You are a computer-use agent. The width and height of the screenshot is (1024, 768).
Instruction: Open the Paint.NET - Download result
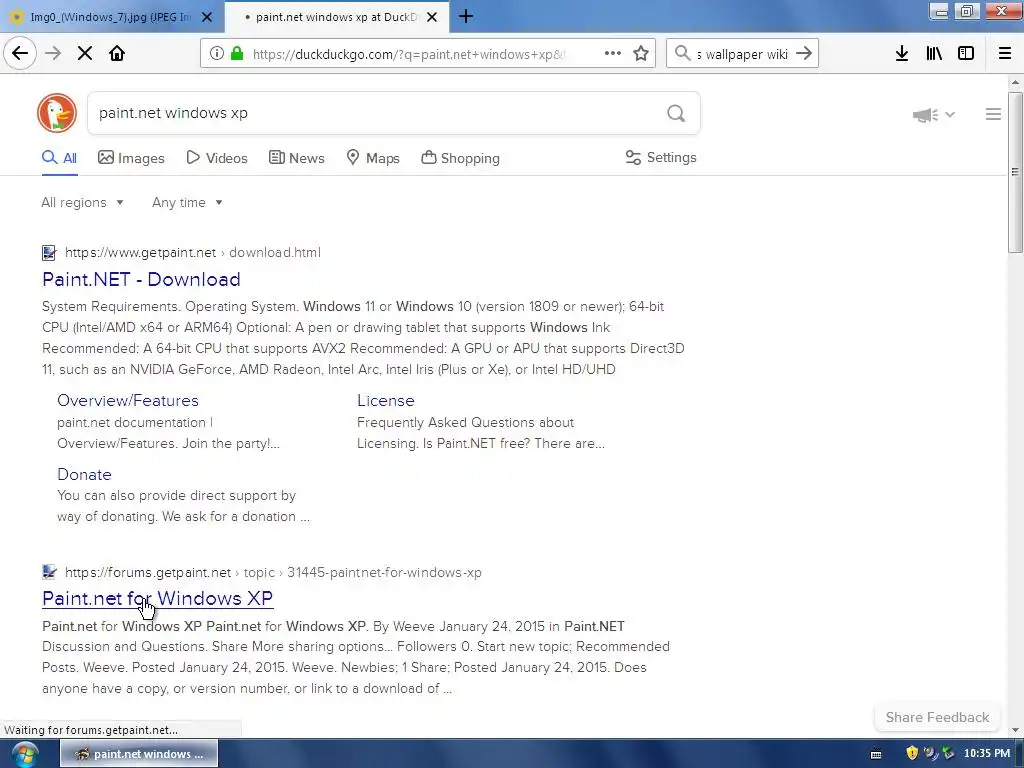(x=141, y=280)
